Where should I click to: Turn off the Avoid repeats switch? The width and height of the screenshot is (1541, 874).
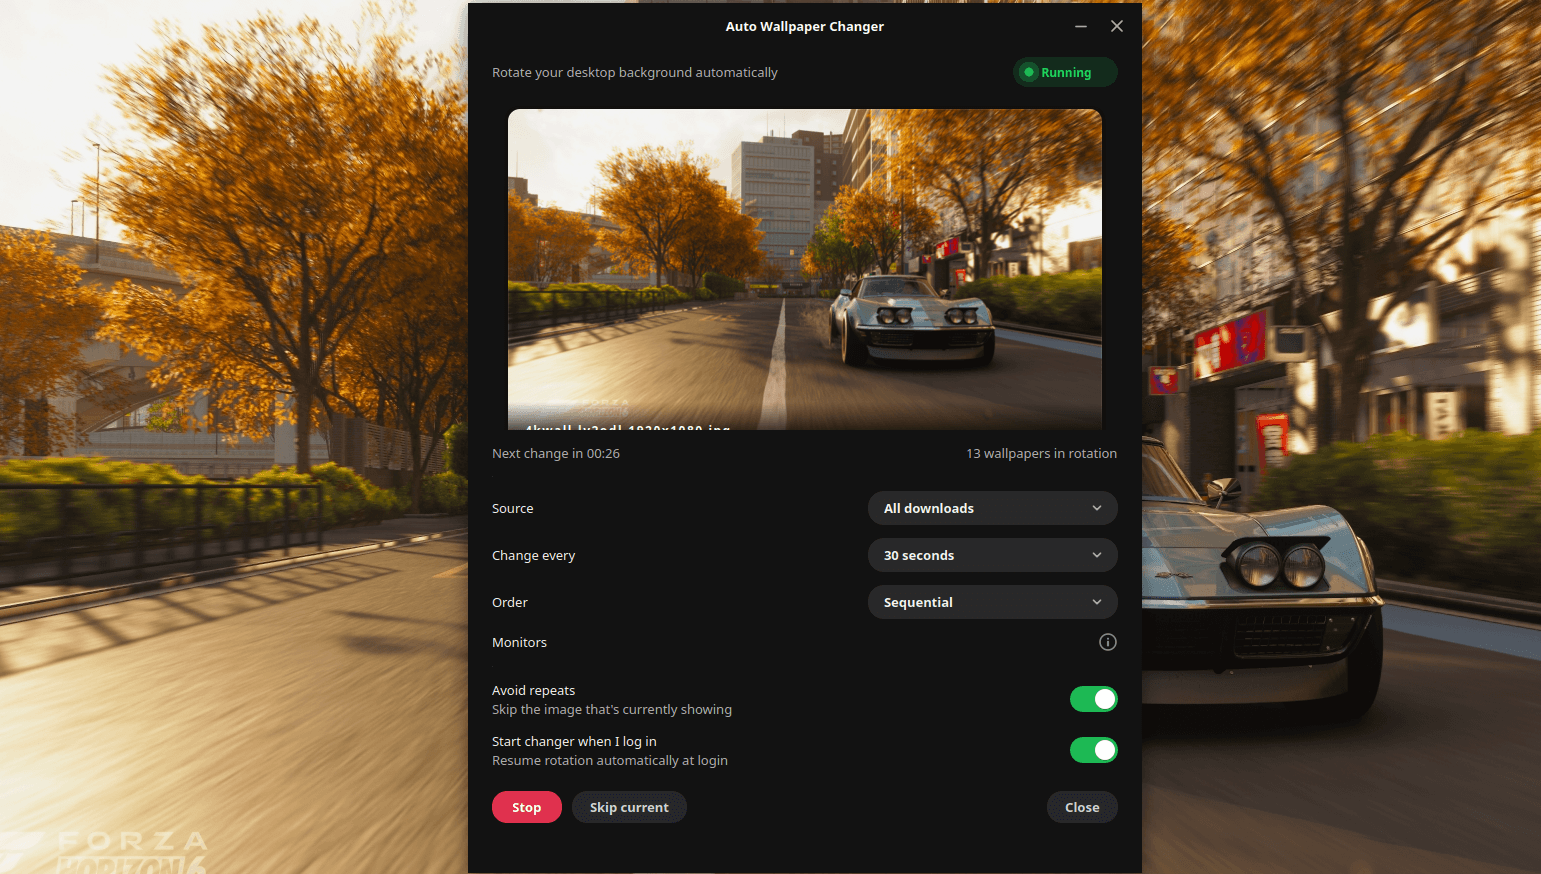[1093, 699]
